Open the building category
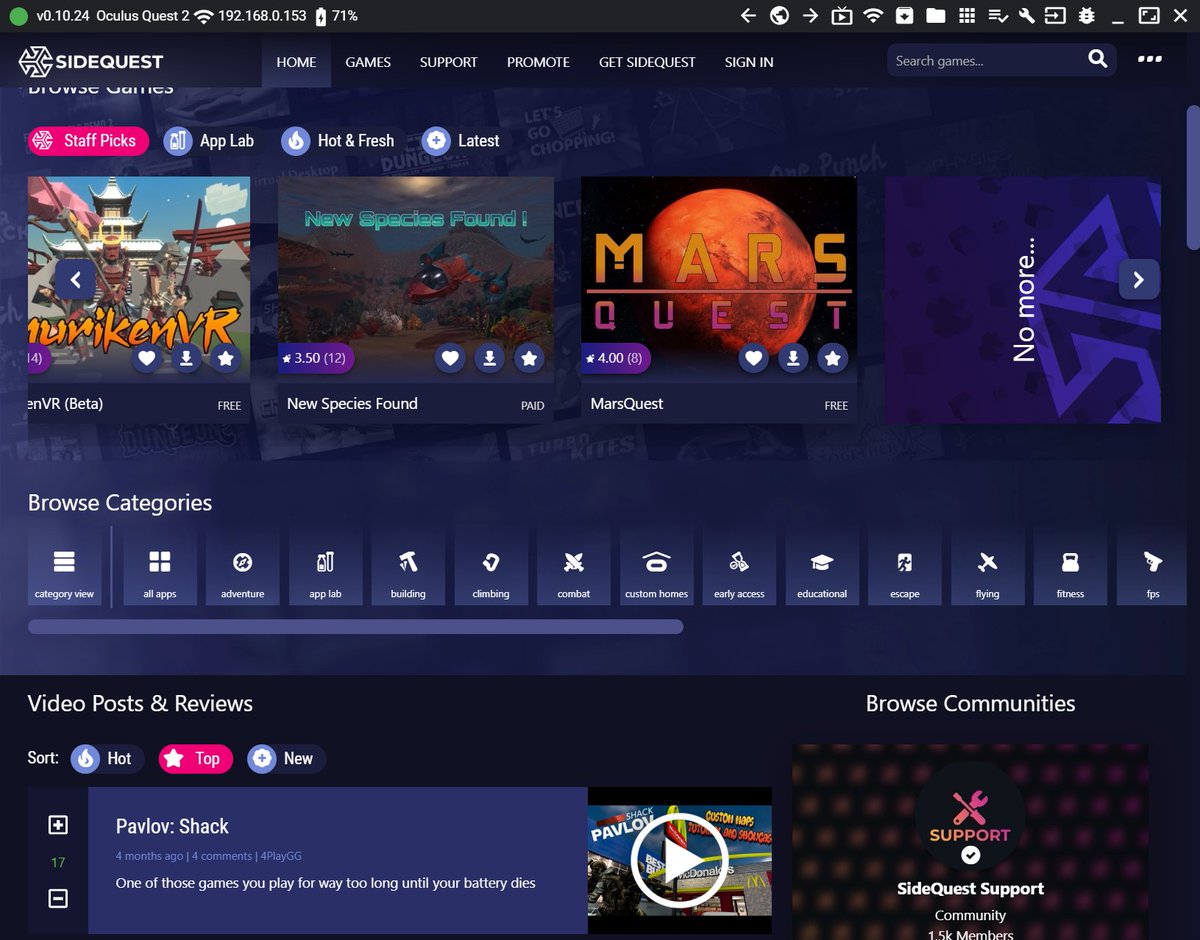This screenshot has width=1200, height=940. 408,567
